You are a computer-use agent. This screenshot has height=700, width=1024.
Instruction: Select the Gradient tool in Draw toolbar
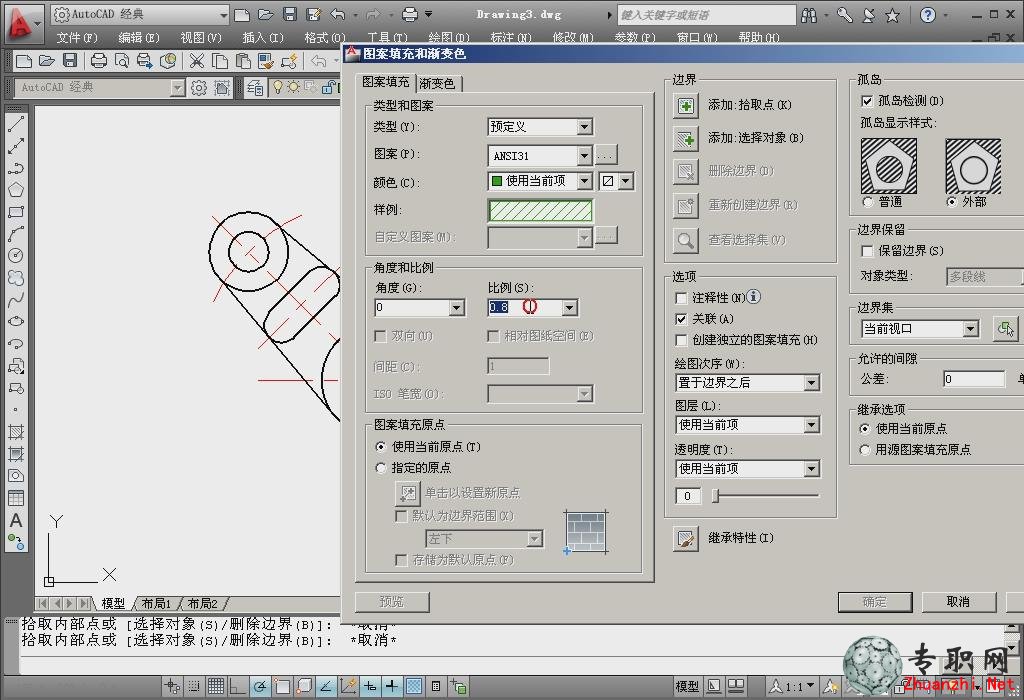pyautogui.click(x=16, y=454)
